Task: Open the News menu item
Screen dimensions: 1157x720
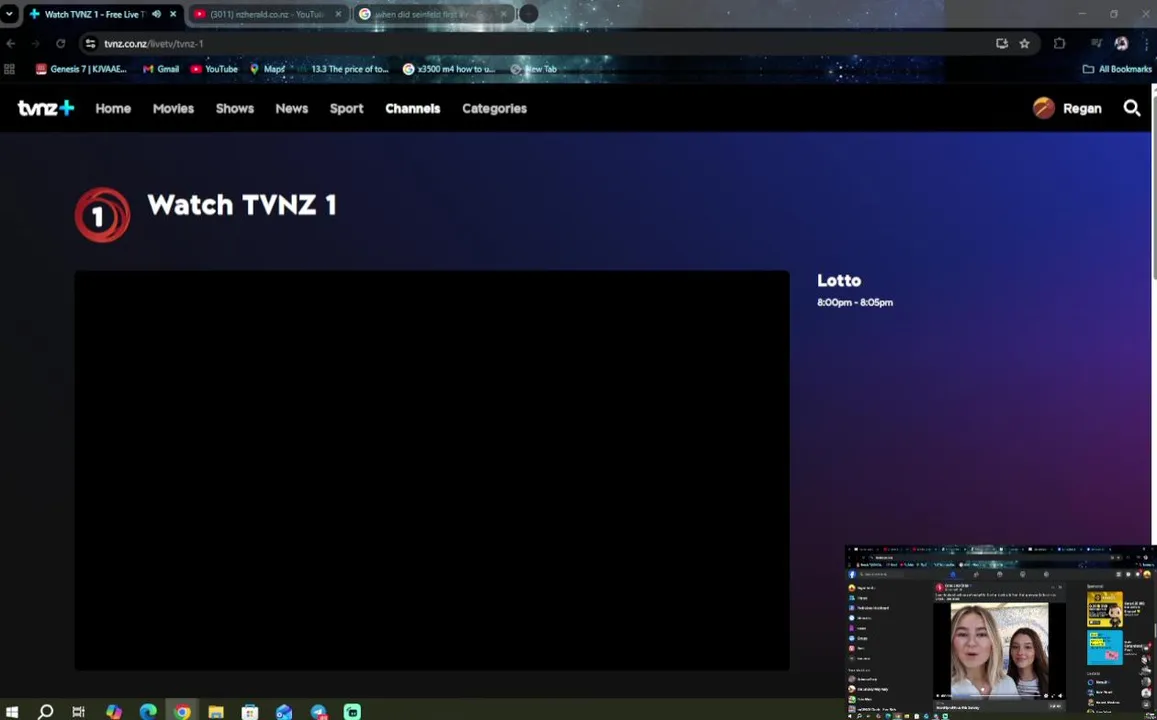Action: click(291, 108)
